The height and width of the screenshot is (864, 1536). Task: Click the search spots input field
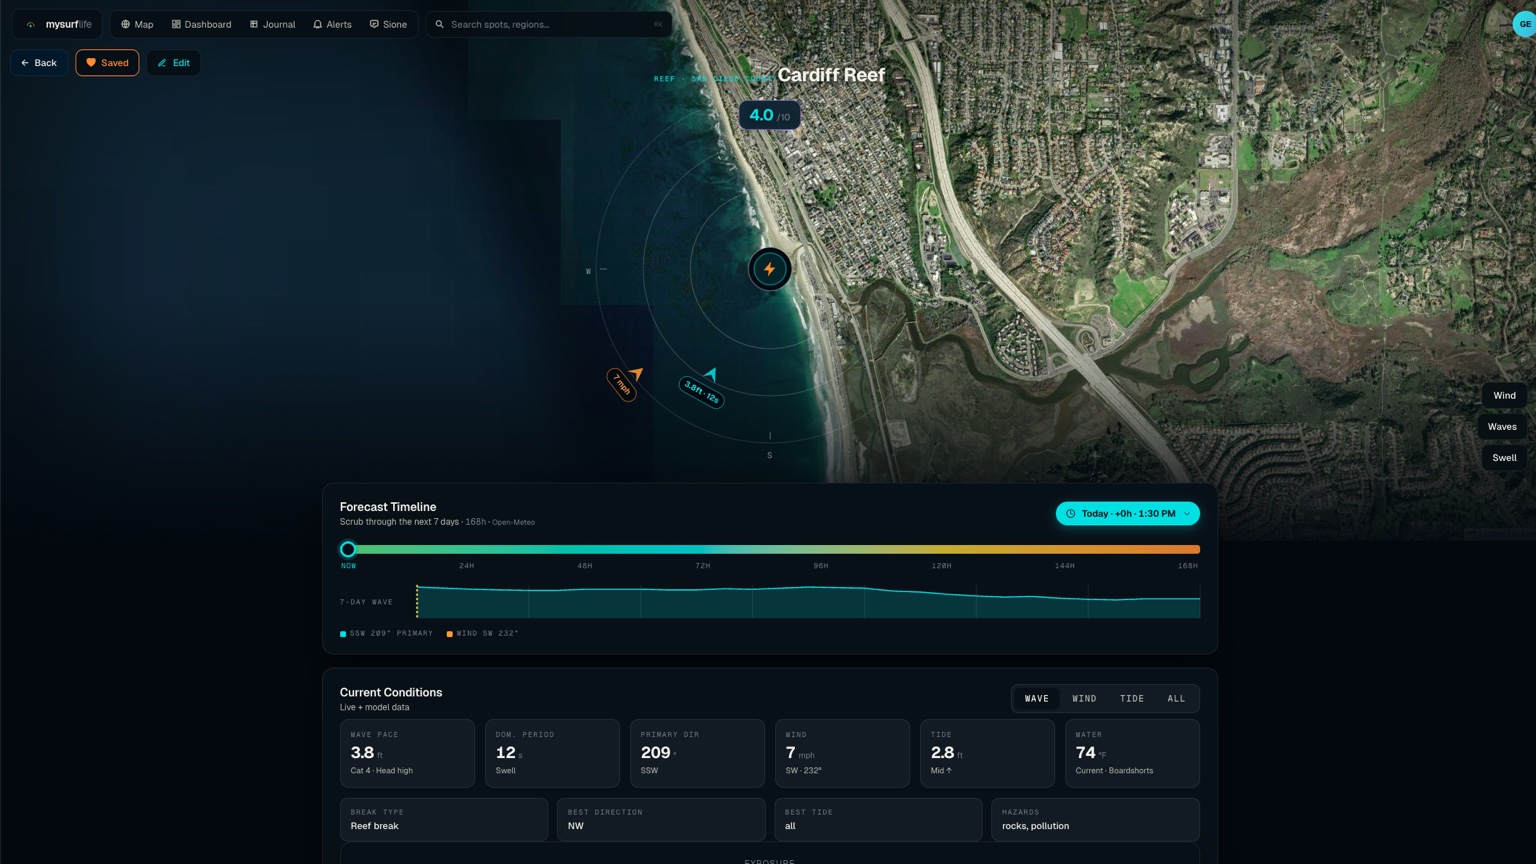click(549, 24)
